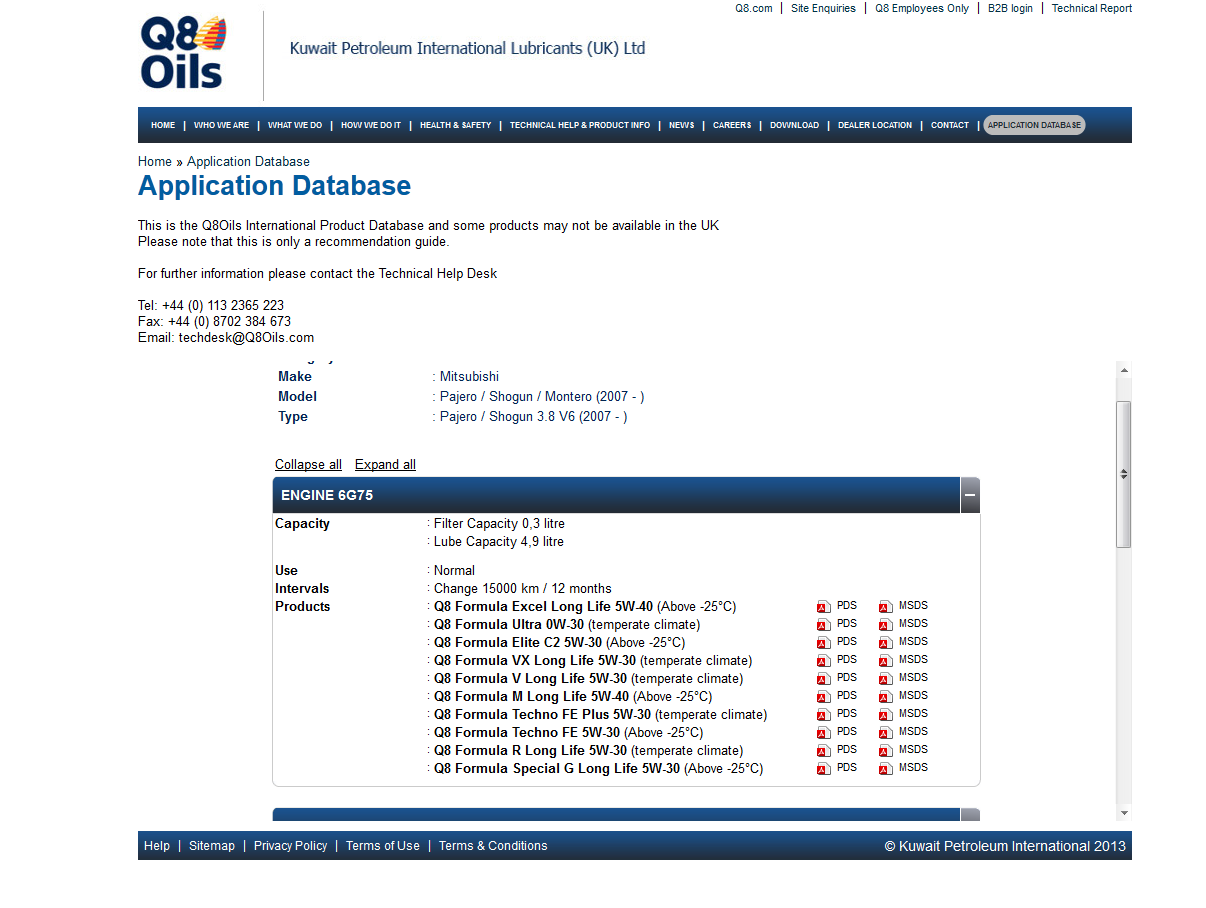The width and height of the screenshot is (1206, 908).
Task: Click PDS icon for Q8 Formula R Long Life
Action: pyautogui.click(x=824, y=750)
